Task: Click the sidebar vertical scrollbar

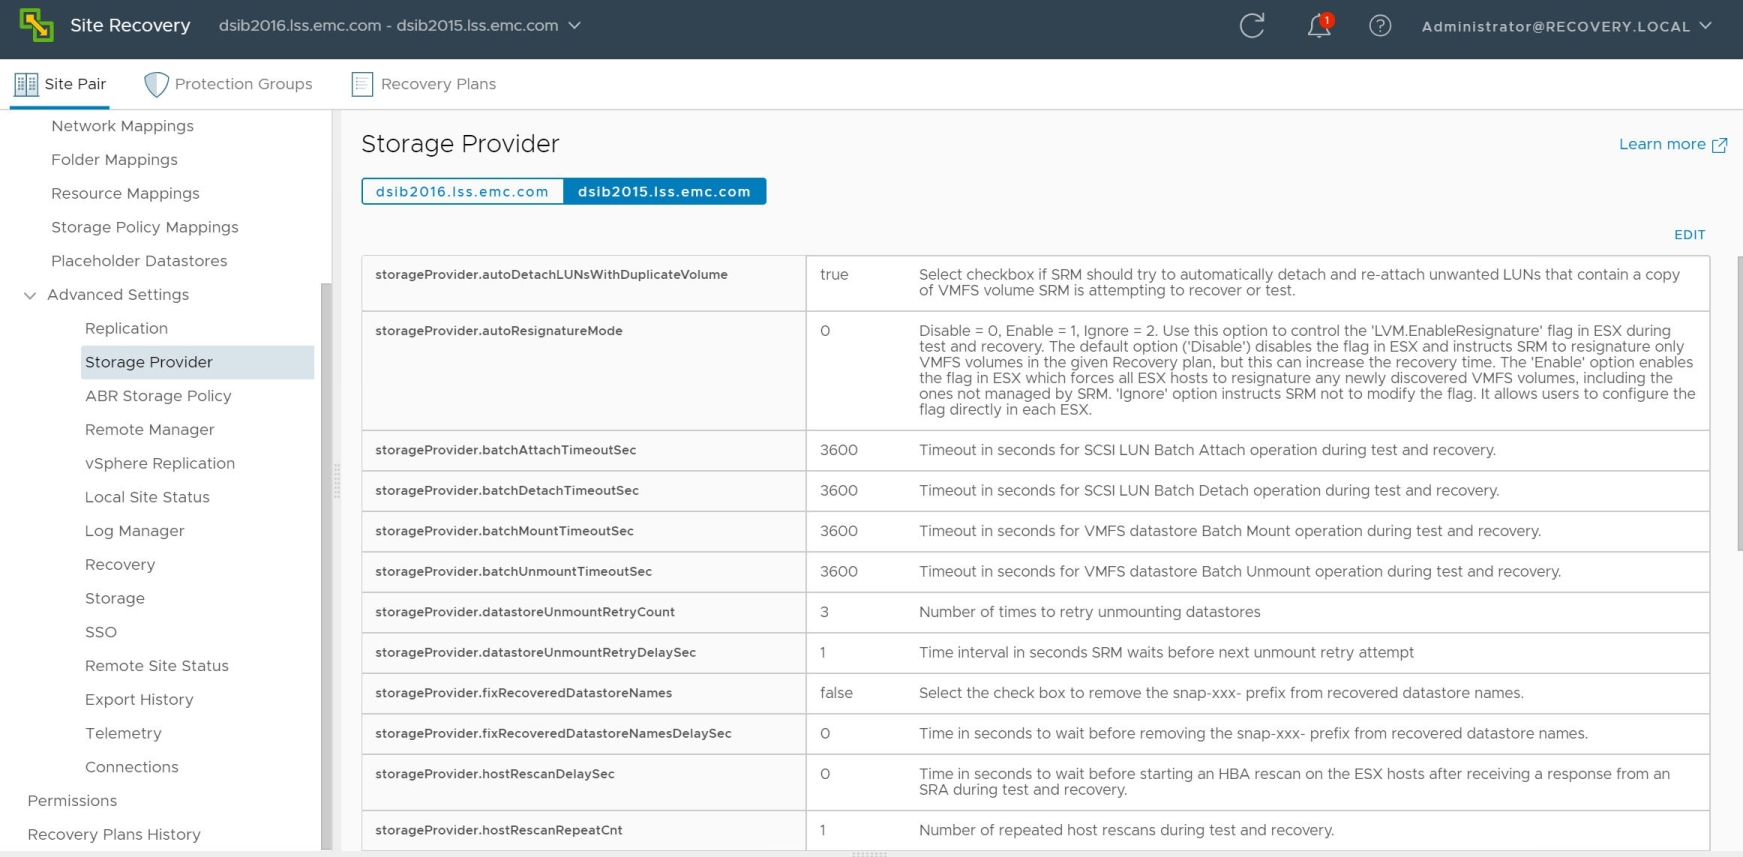Action: (x=325, y=565)
